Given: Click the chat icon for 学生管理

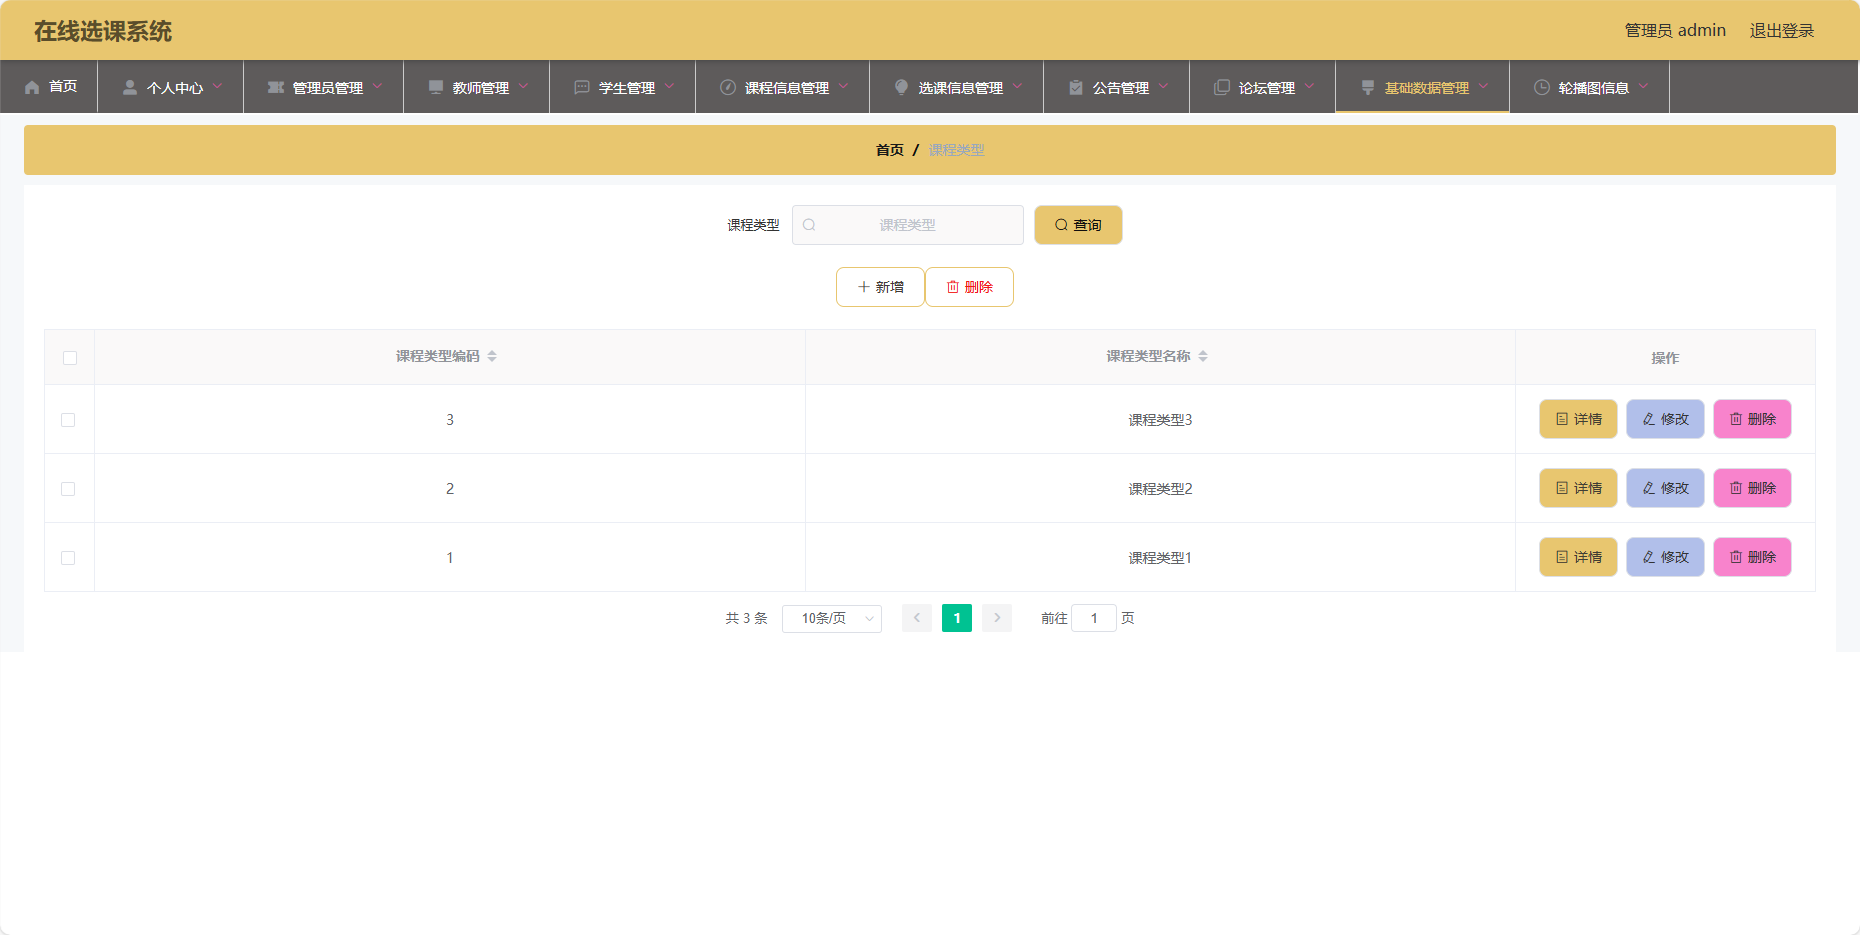Looking at the screenshot, I should [582, 87].
